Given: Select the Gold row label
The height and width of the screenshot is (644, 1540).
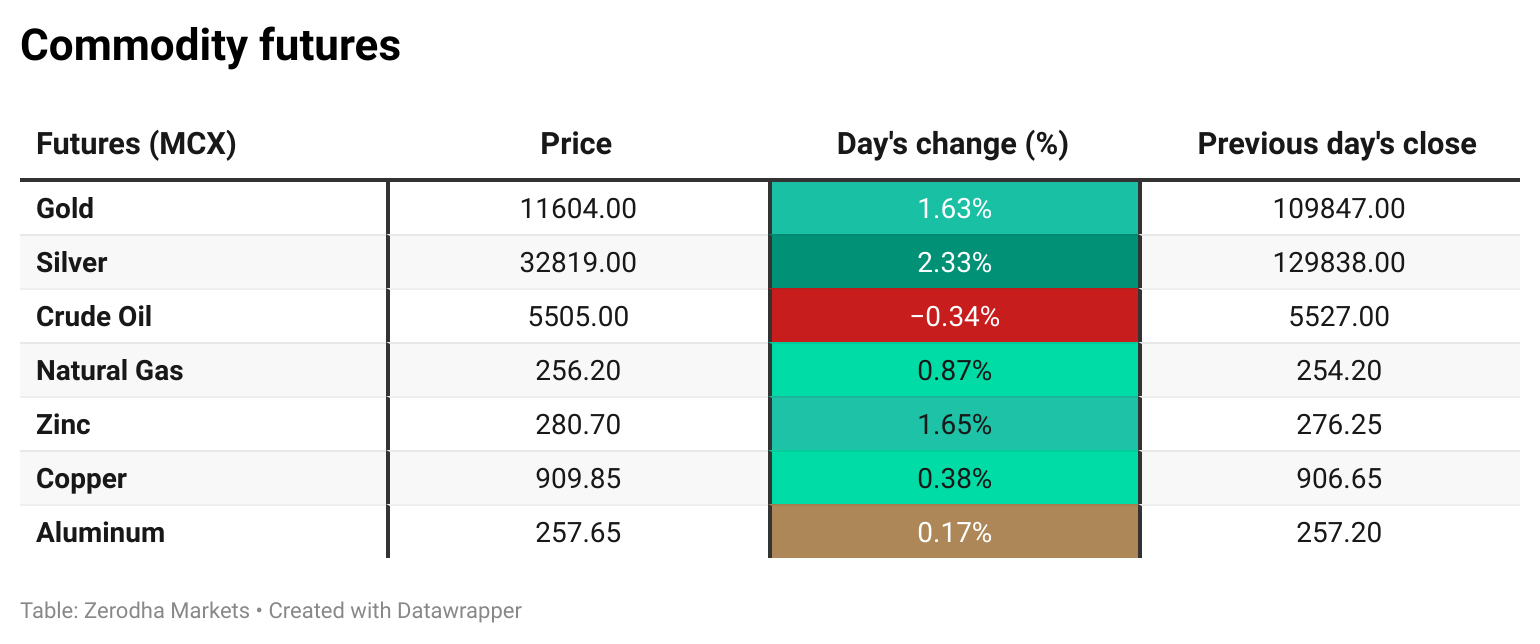Looking at the screenshot, I should 65,208.
